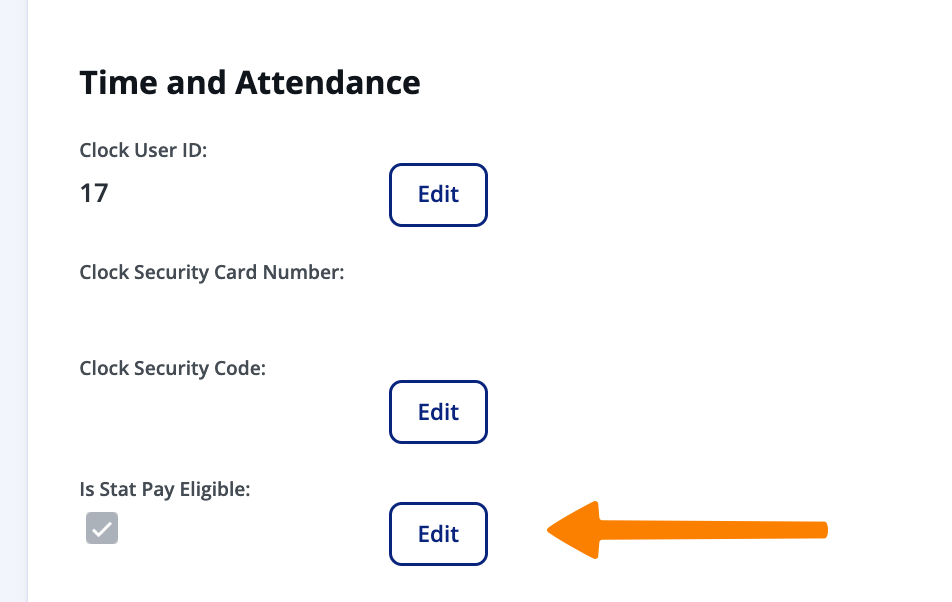Image resolution: width=952 pixels, height=602 pixels.
Task: Click the word Eligible in Stat Pay label
Action: [215, 489]
